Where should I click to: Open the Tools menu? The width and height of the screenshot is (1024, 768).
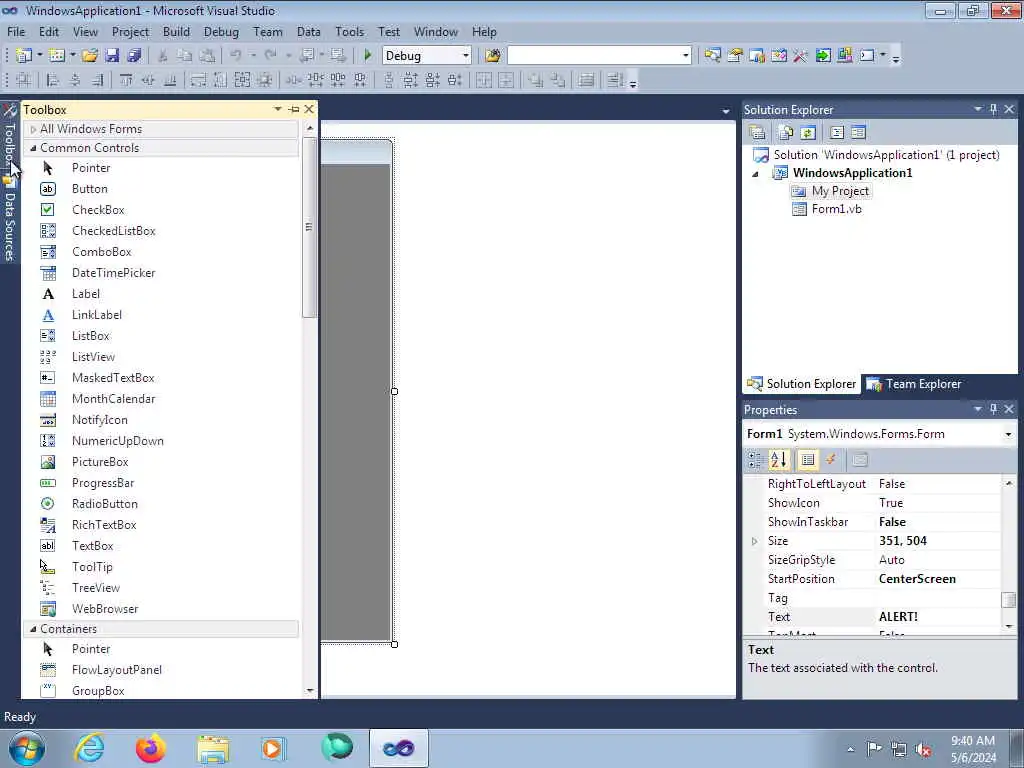pyautogui.click(x=349, y=32)
